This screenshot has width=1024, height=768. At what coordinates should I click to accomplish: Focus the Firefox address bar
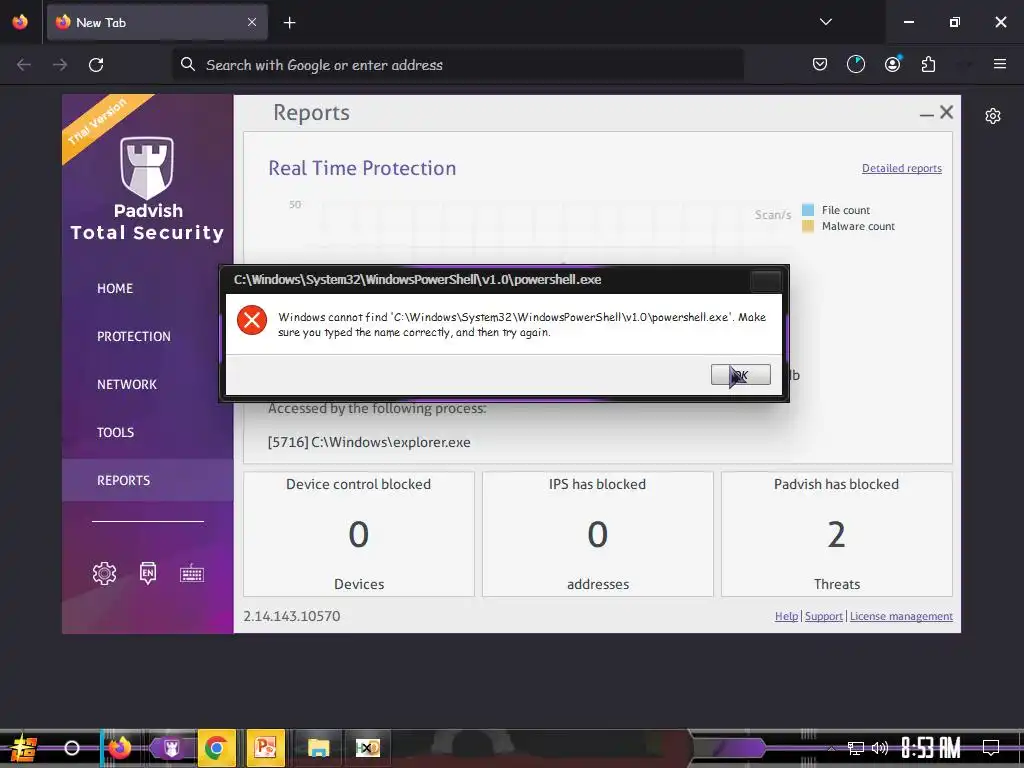(458, 65)
